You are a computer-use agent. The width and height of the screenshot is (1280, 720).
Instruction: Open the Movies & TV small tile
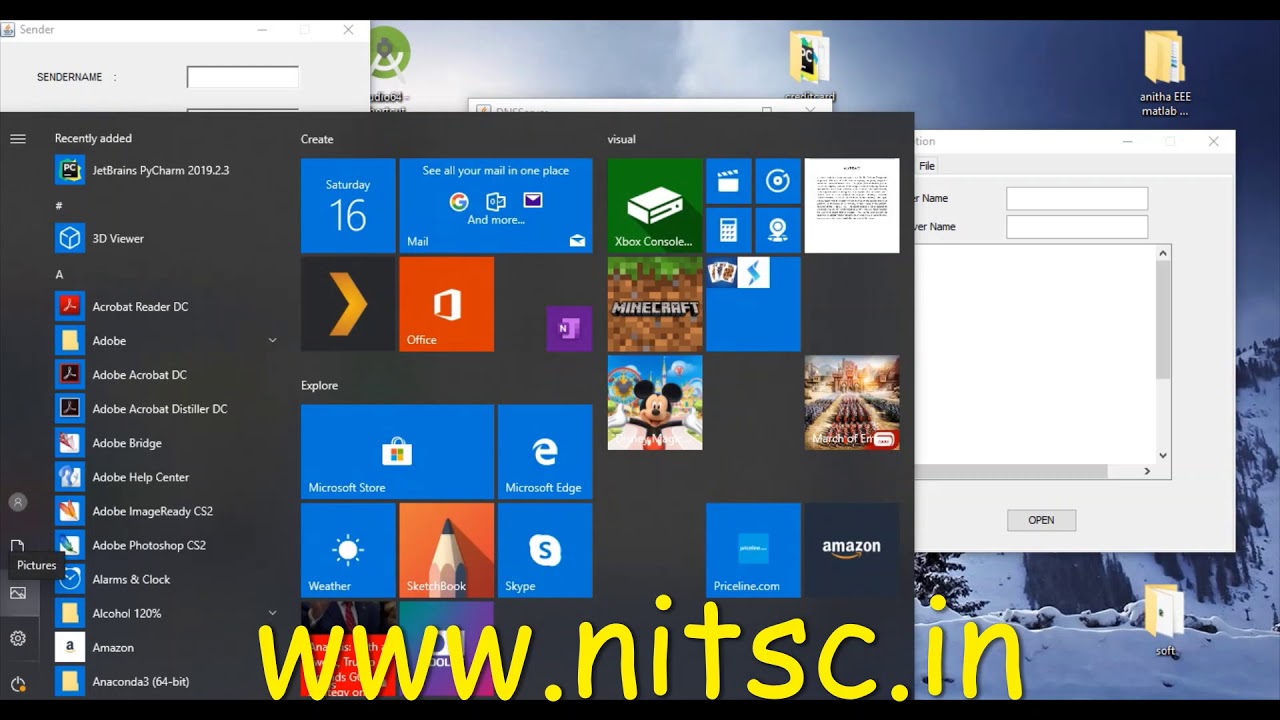(728, 181)
